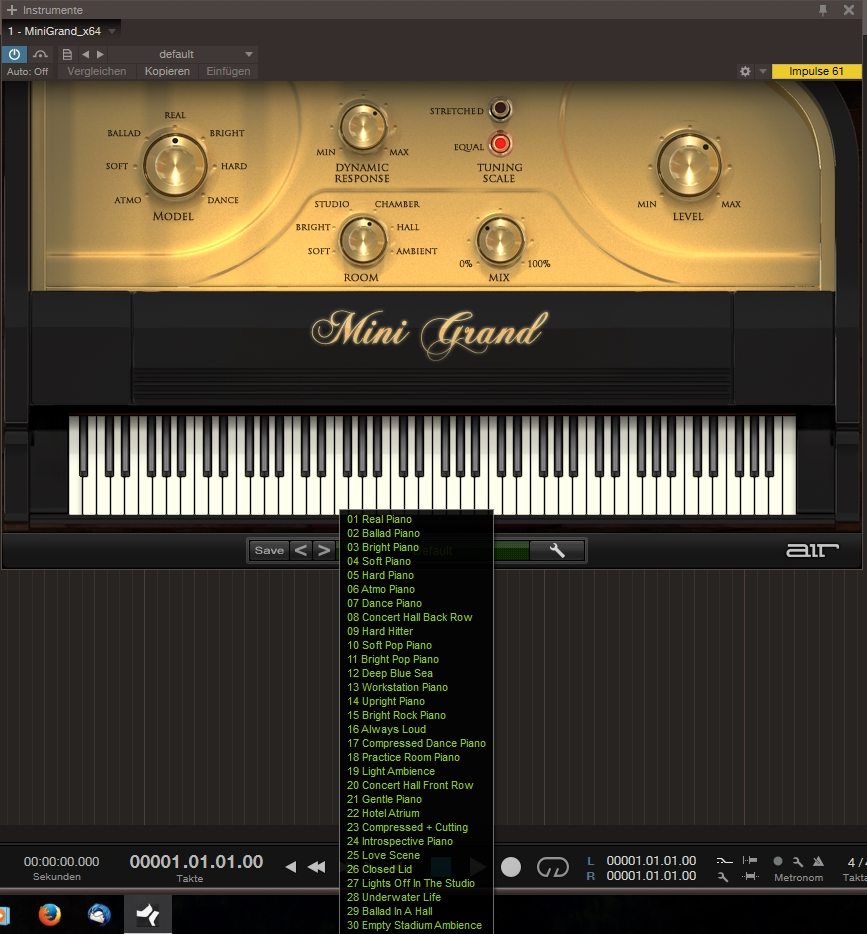867x934 pixels.
Task: Change Auto: Off automation setting
Action: (x=27, y=71)
